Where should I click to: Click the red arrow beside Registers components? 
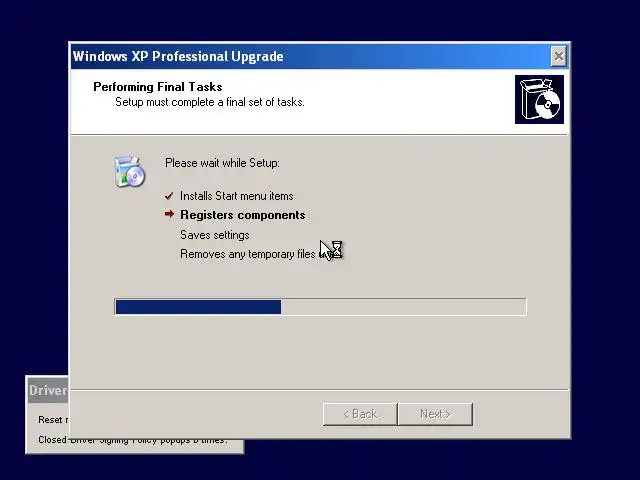point(169,214)
